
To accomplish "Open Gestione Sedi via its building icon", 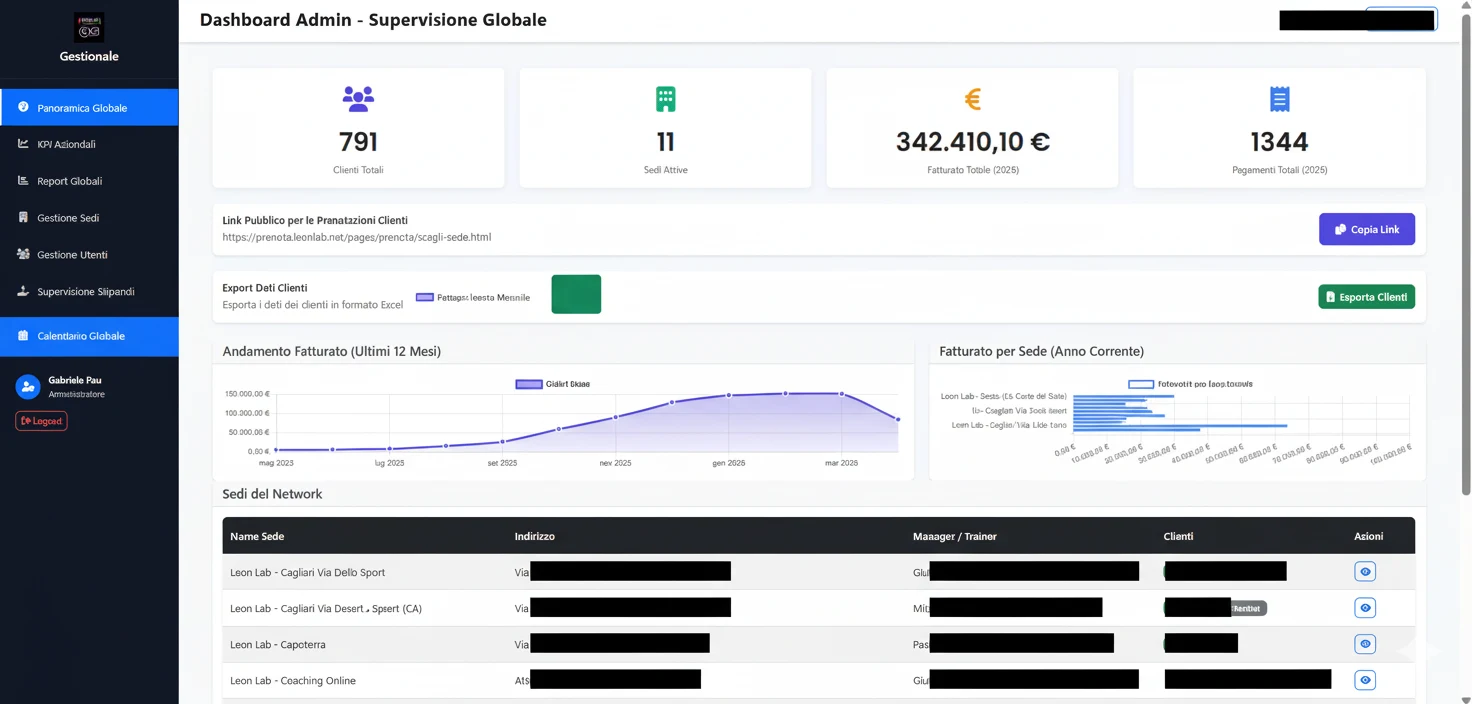I will coord(22,217).
